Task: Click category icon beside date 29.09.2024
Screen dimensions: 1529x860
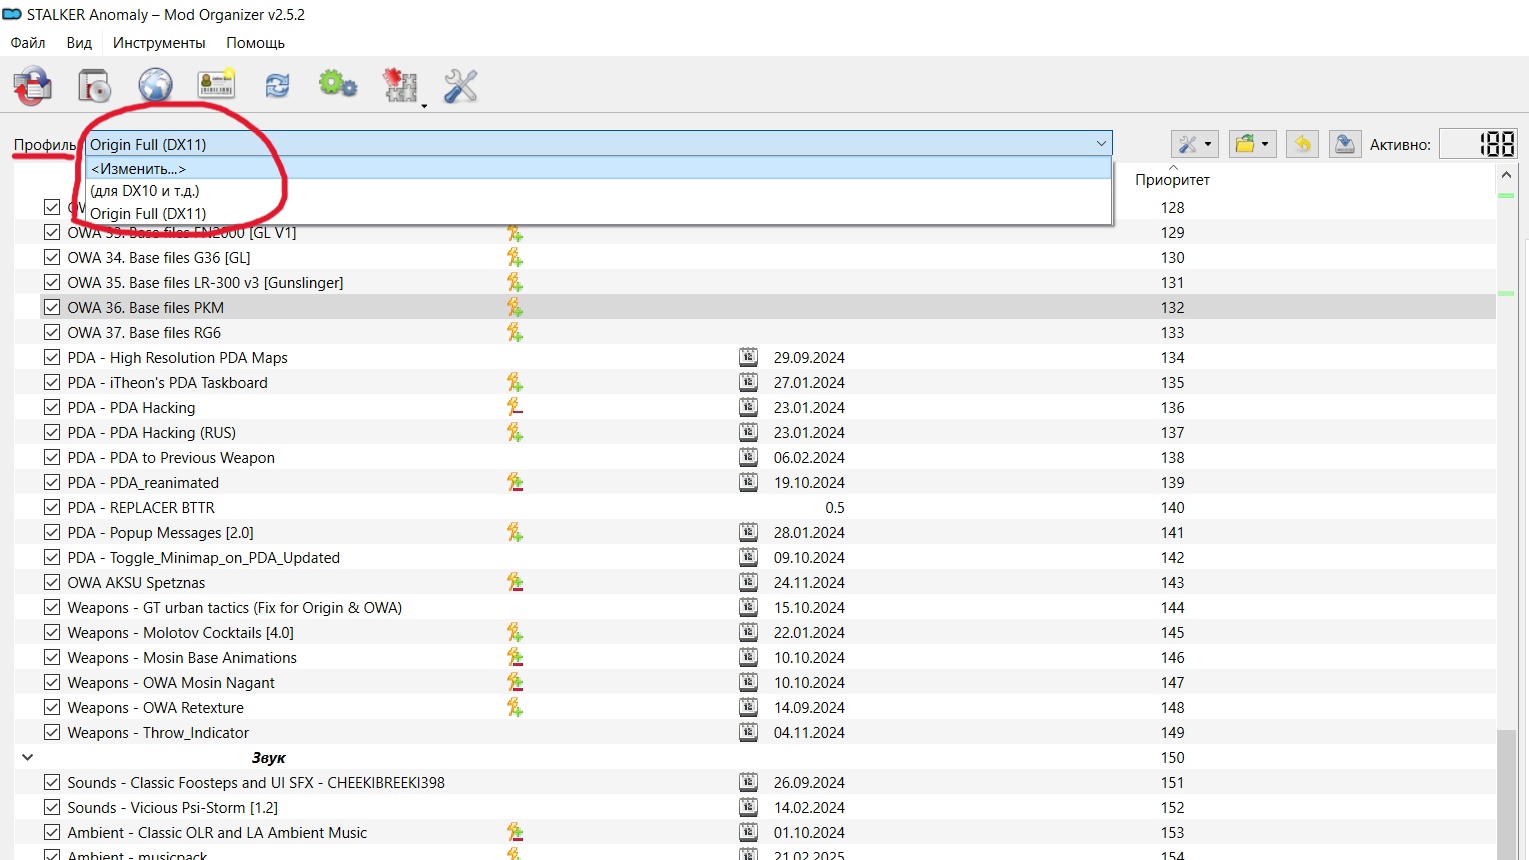Action: (x=748, y=357)
